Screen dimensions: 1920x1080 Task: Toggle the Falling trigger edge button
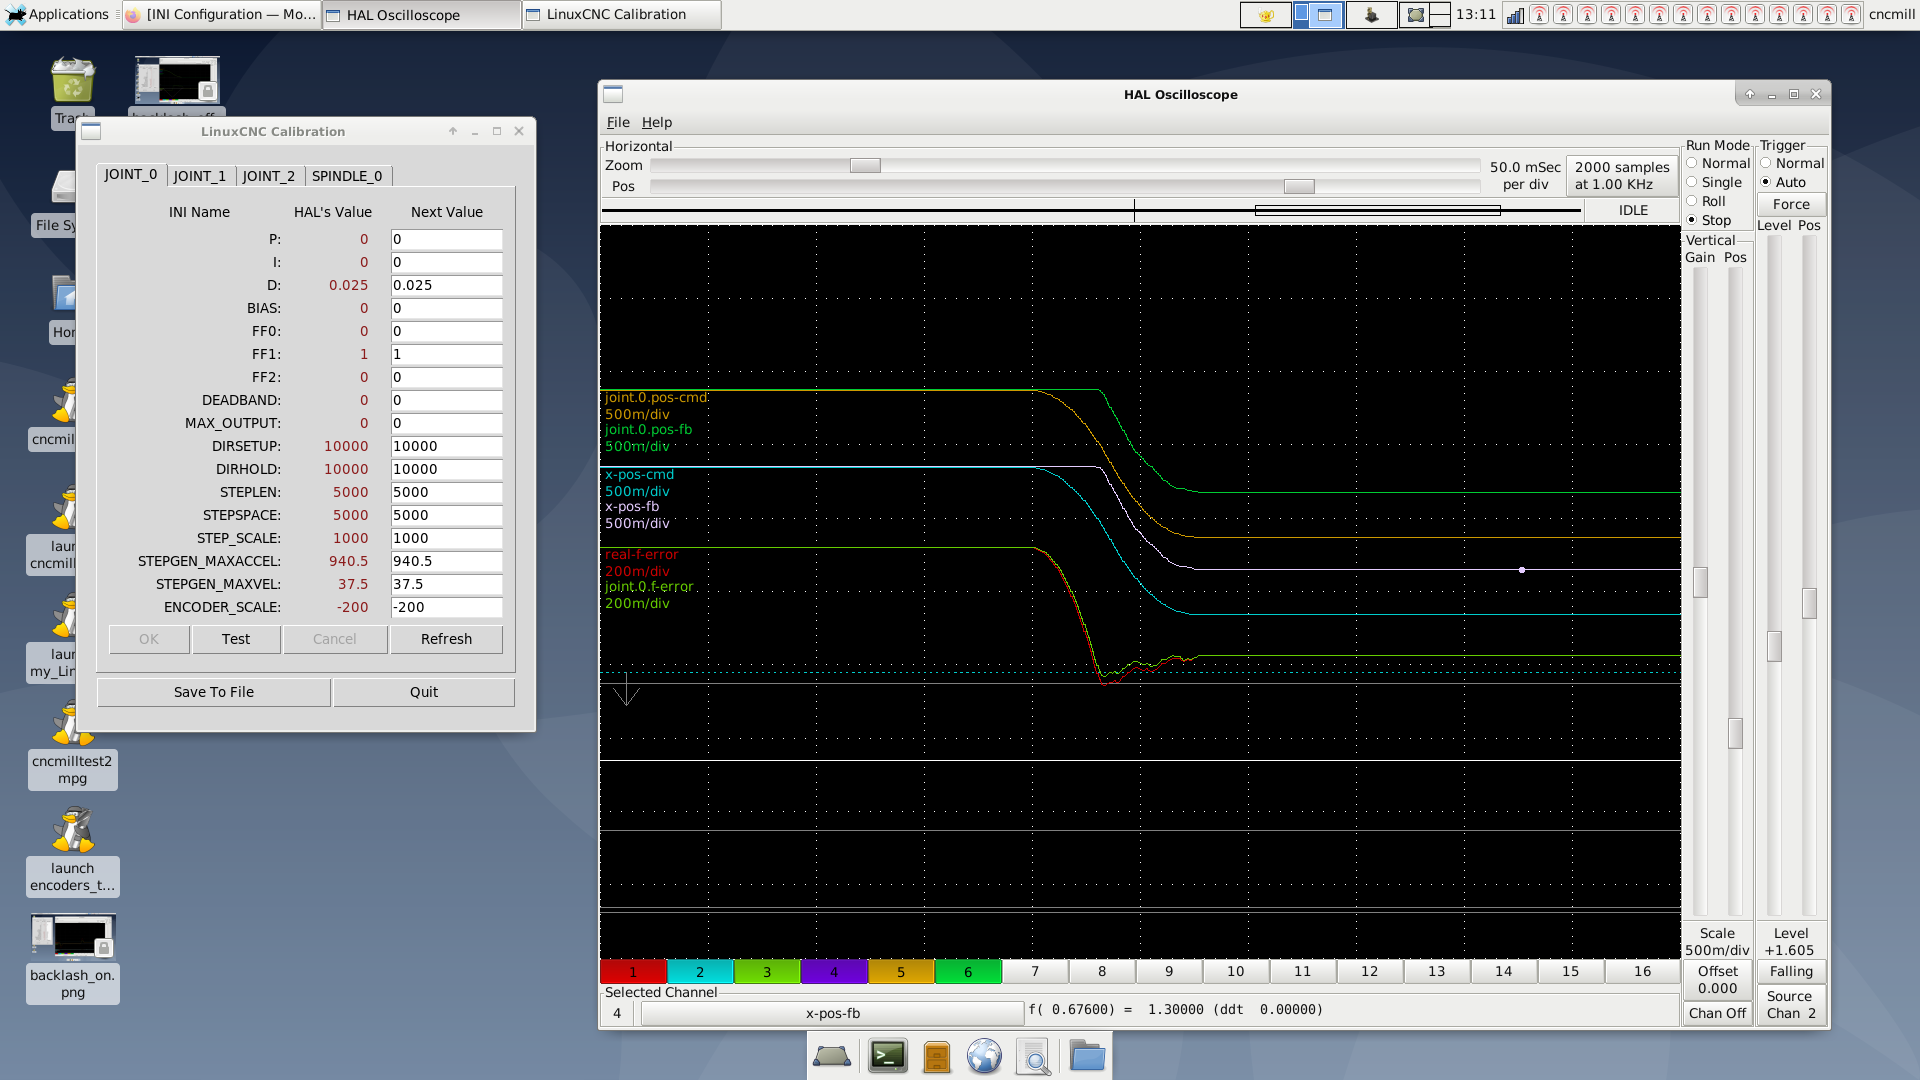1791,971
